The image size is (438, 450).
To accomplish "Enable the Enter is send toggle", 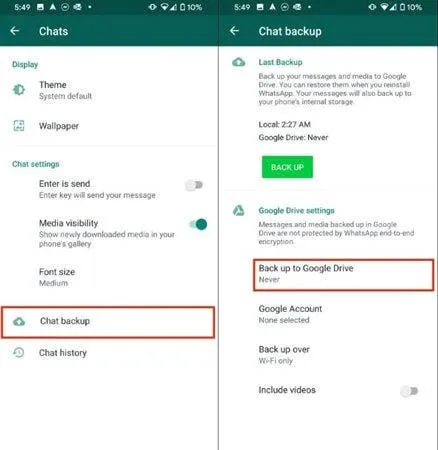I will click(194, 185).
